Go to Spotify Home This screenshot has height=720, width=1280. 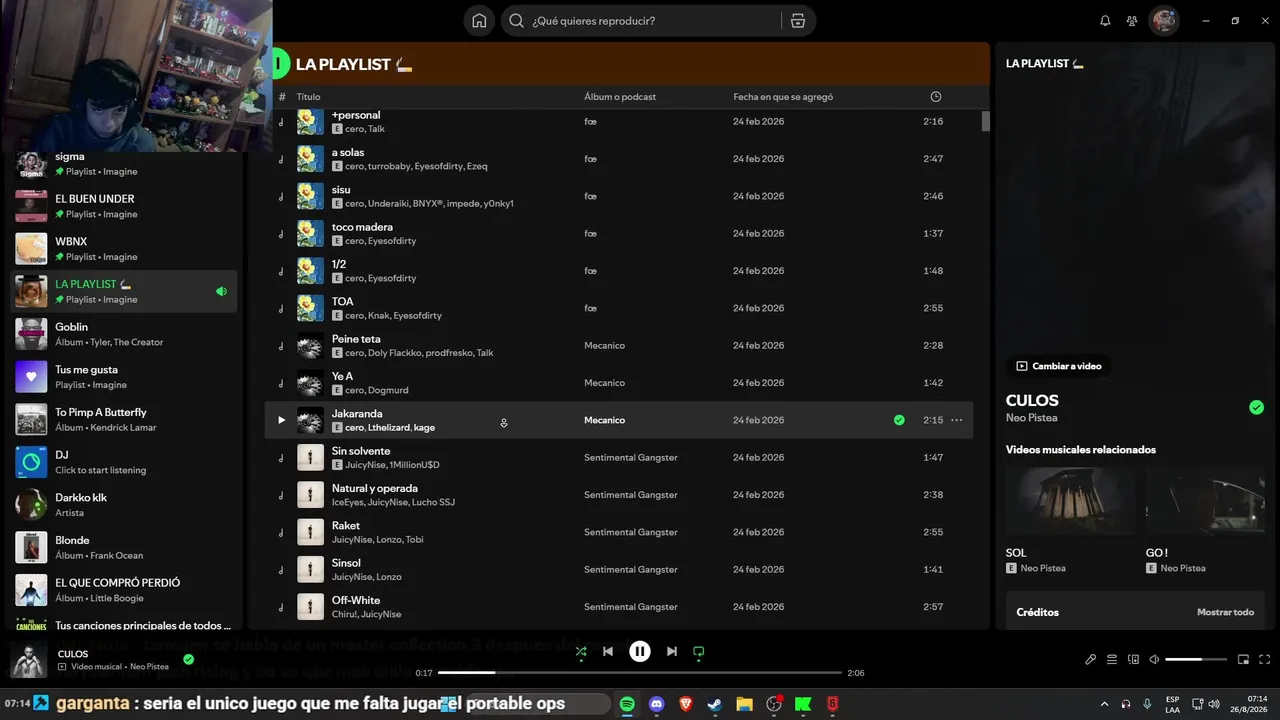(x=479, y=21)
